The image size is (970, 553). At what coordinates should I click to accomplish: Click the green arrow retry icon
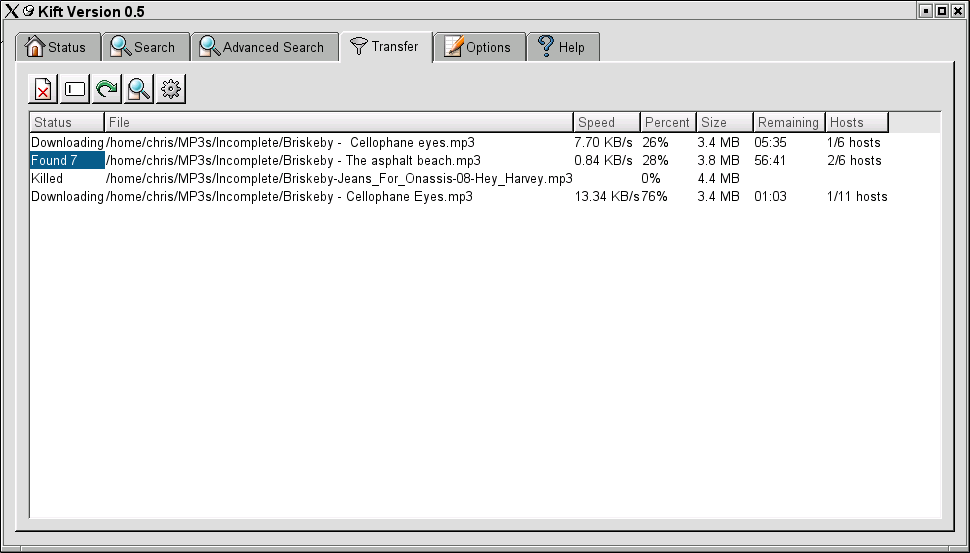(x=107, y=89)
